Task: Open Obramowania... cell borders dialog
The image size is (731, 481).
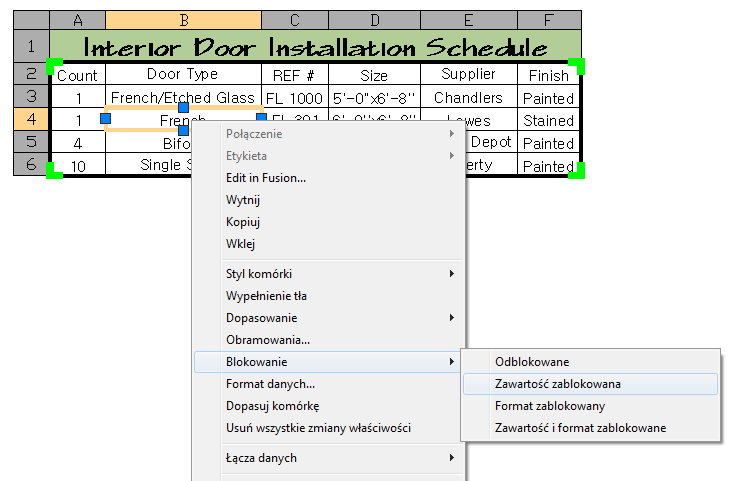Action: tap(267, 340)
